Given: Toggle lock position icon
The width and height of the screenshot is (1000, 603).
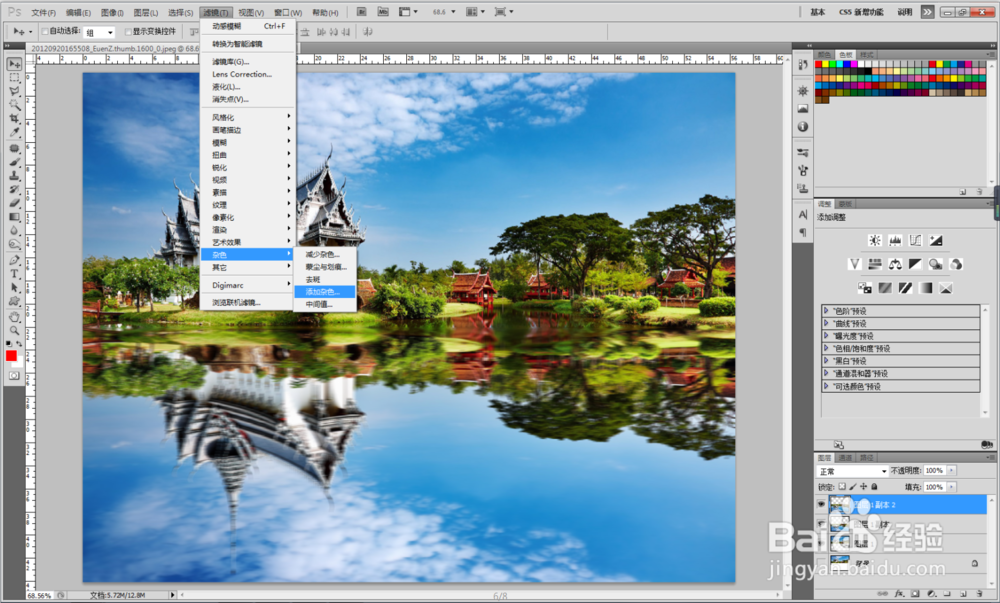Looking at the screenshot, I should (864, 486).
